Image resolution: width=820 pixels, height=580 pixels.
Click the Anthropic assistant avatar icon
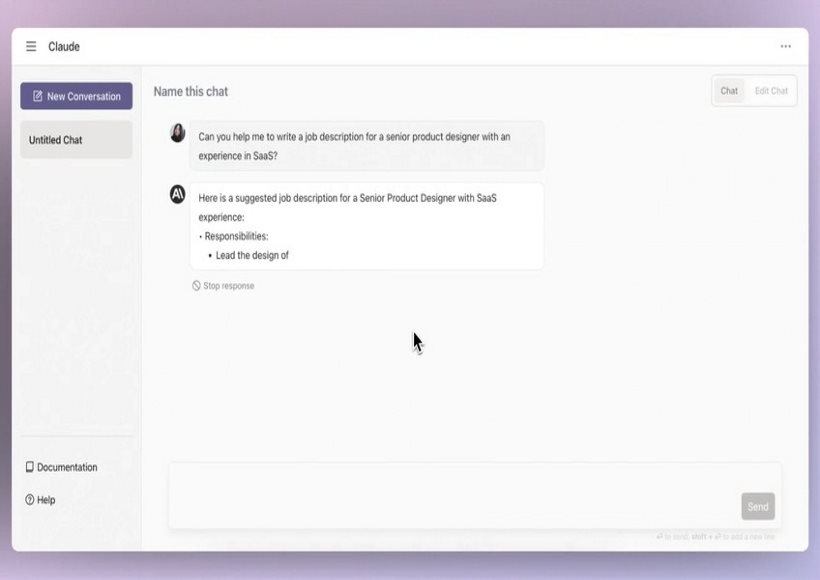[x=178, y=194]
